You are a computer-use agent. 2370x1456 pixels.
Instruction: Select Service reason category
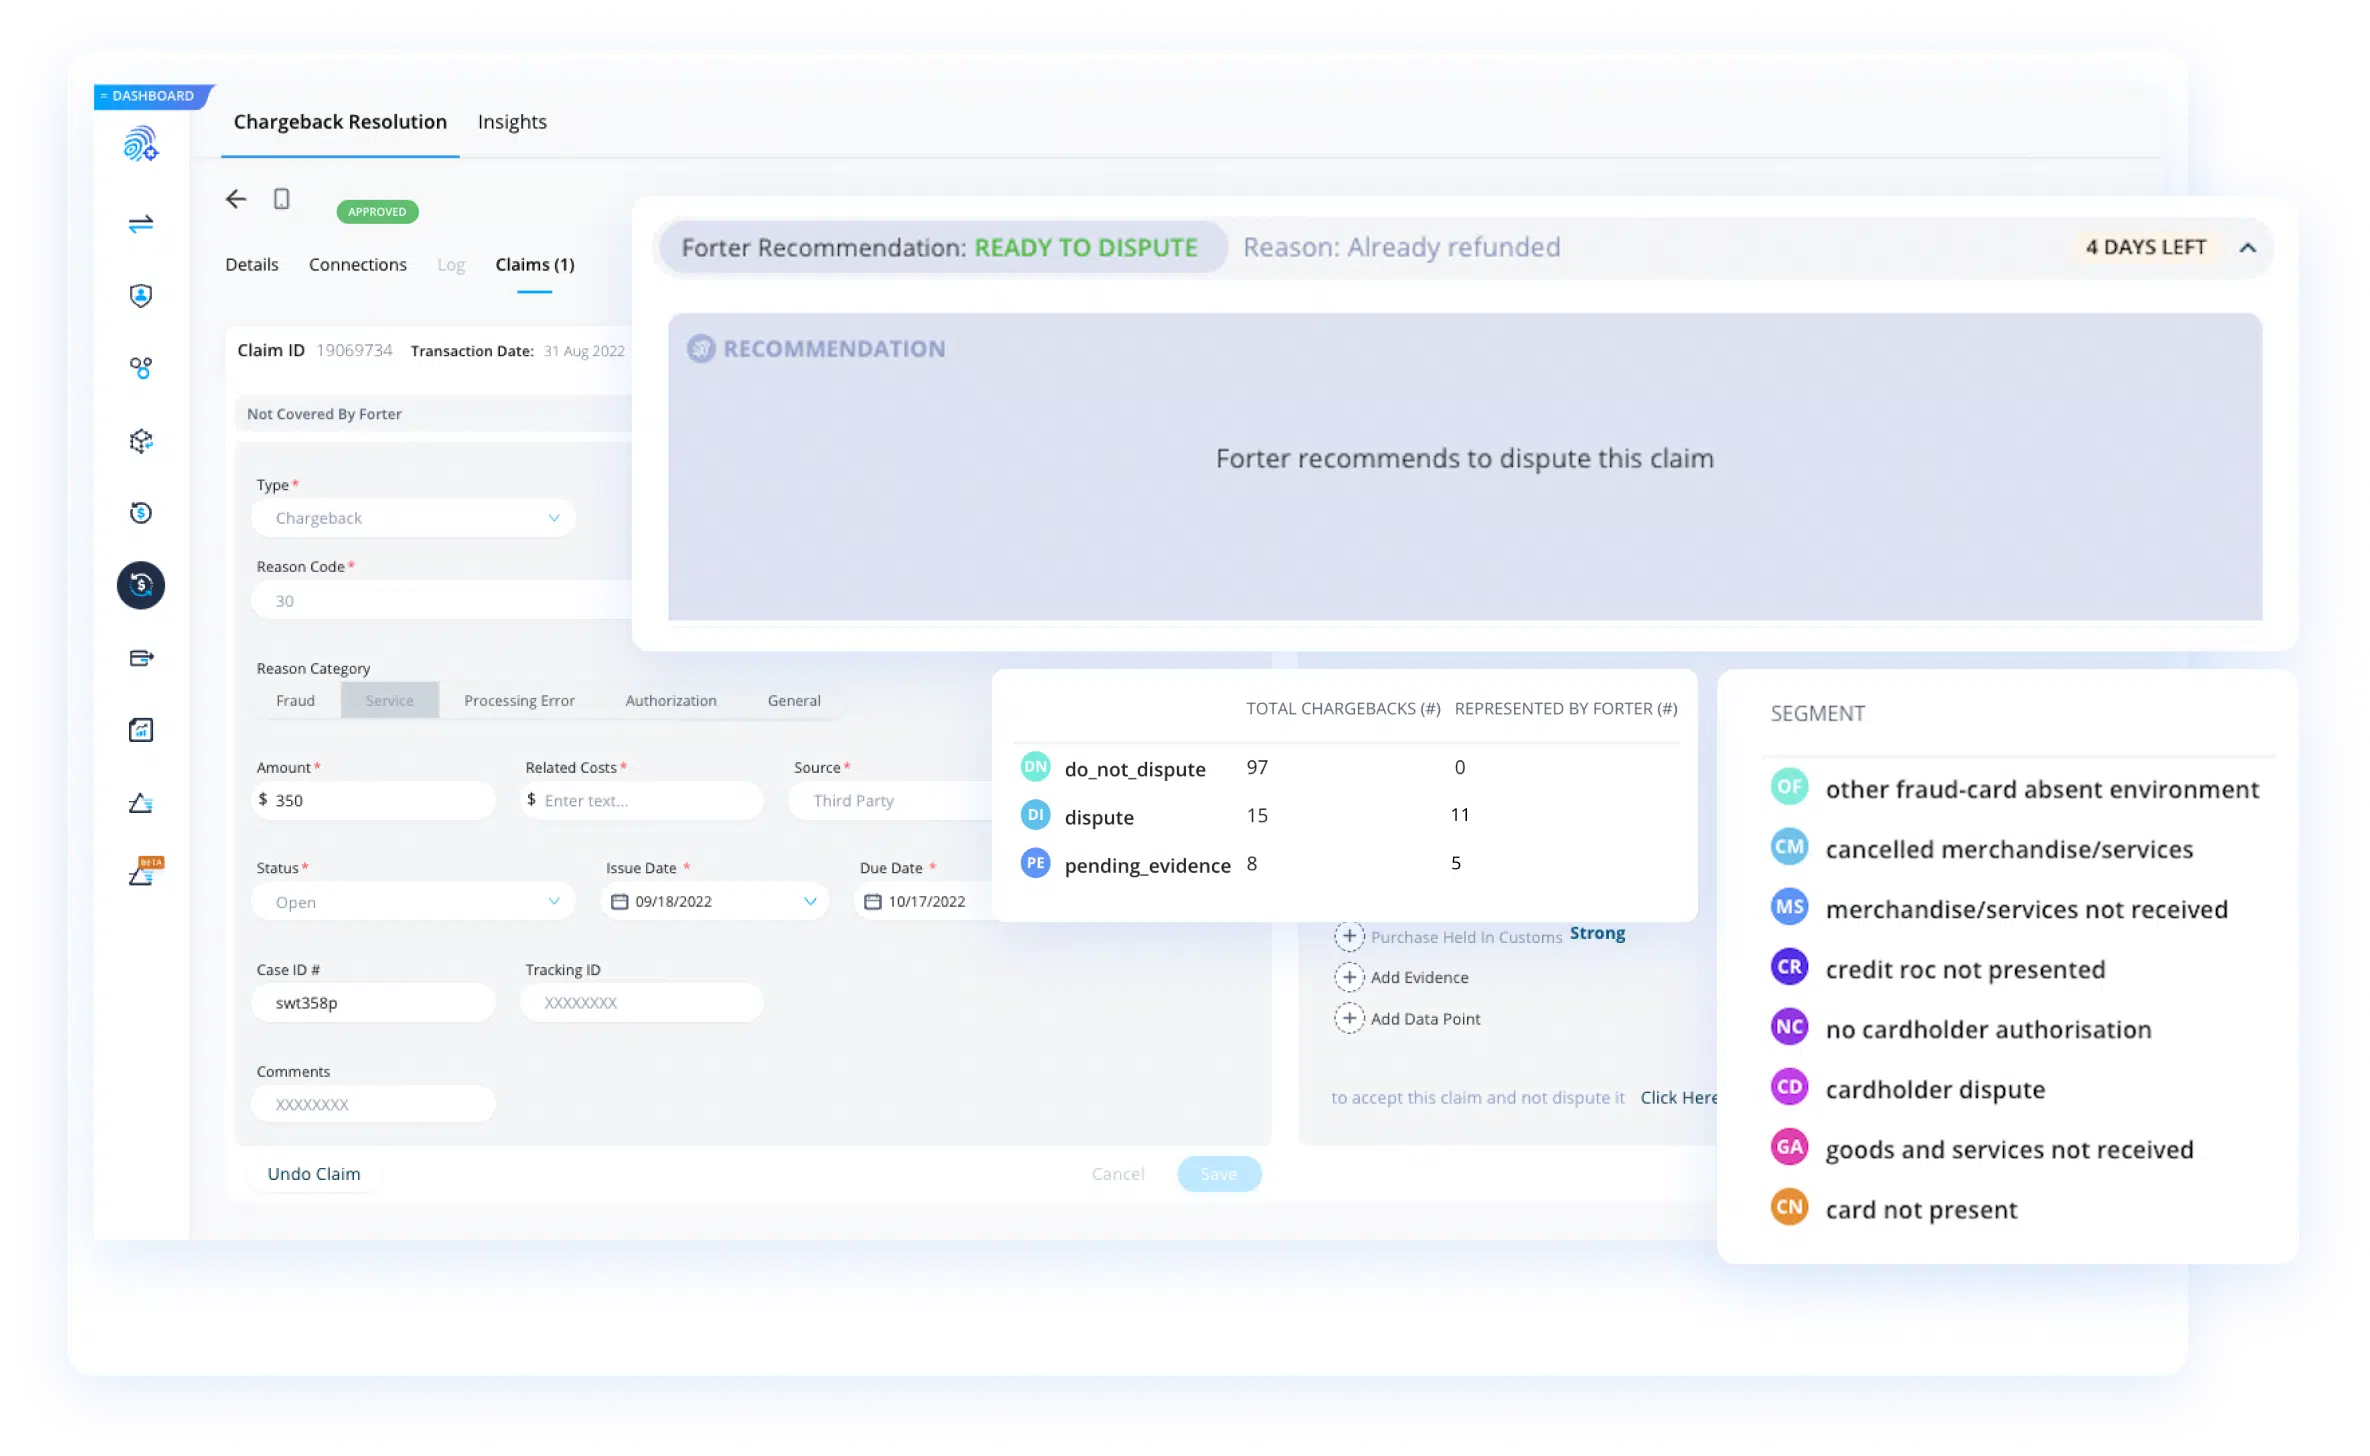[389, 701]
